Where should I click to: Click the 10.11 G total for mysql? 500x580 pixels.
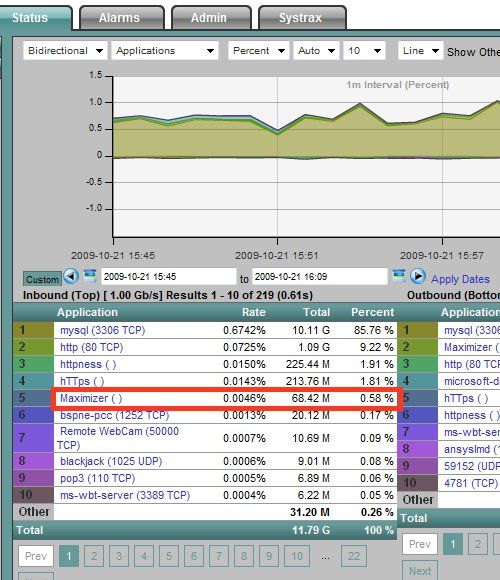click(311, 330)
